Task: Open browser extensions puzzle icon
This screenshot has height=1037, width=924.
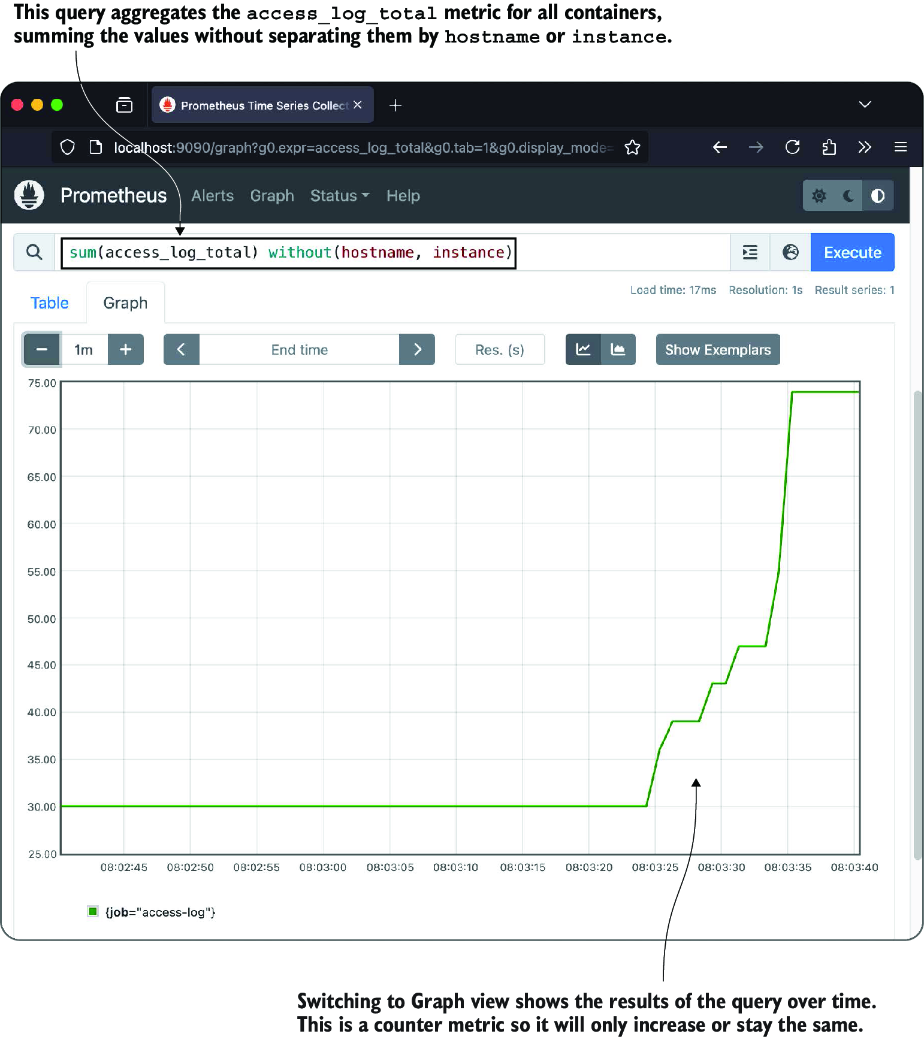Action: (x=829, y=147)
